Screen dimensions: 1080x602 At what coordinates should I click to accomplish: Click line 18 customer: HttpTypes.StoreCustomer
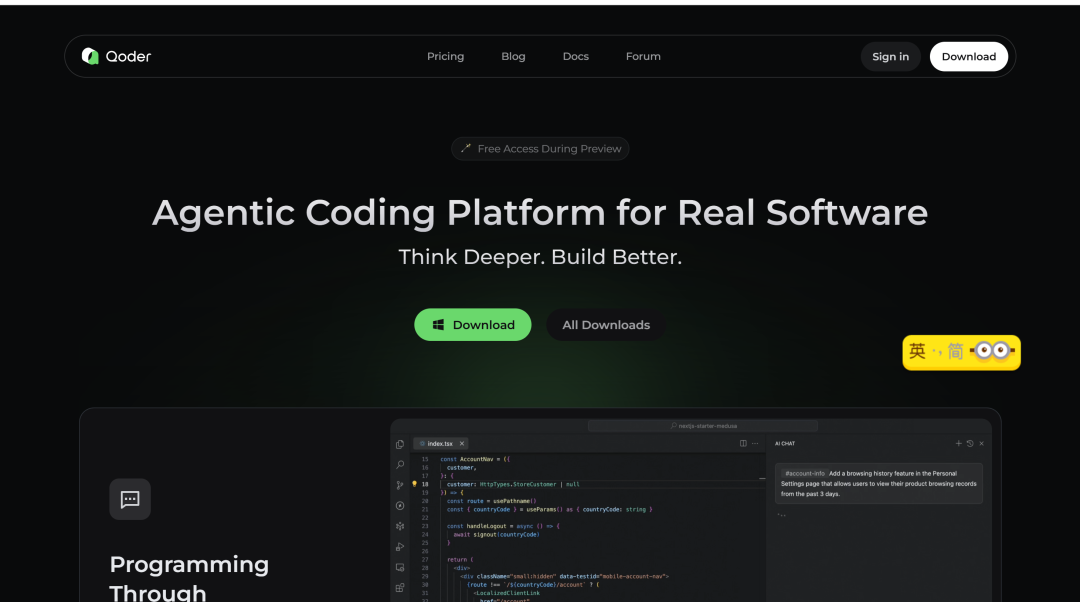(513, 484)
